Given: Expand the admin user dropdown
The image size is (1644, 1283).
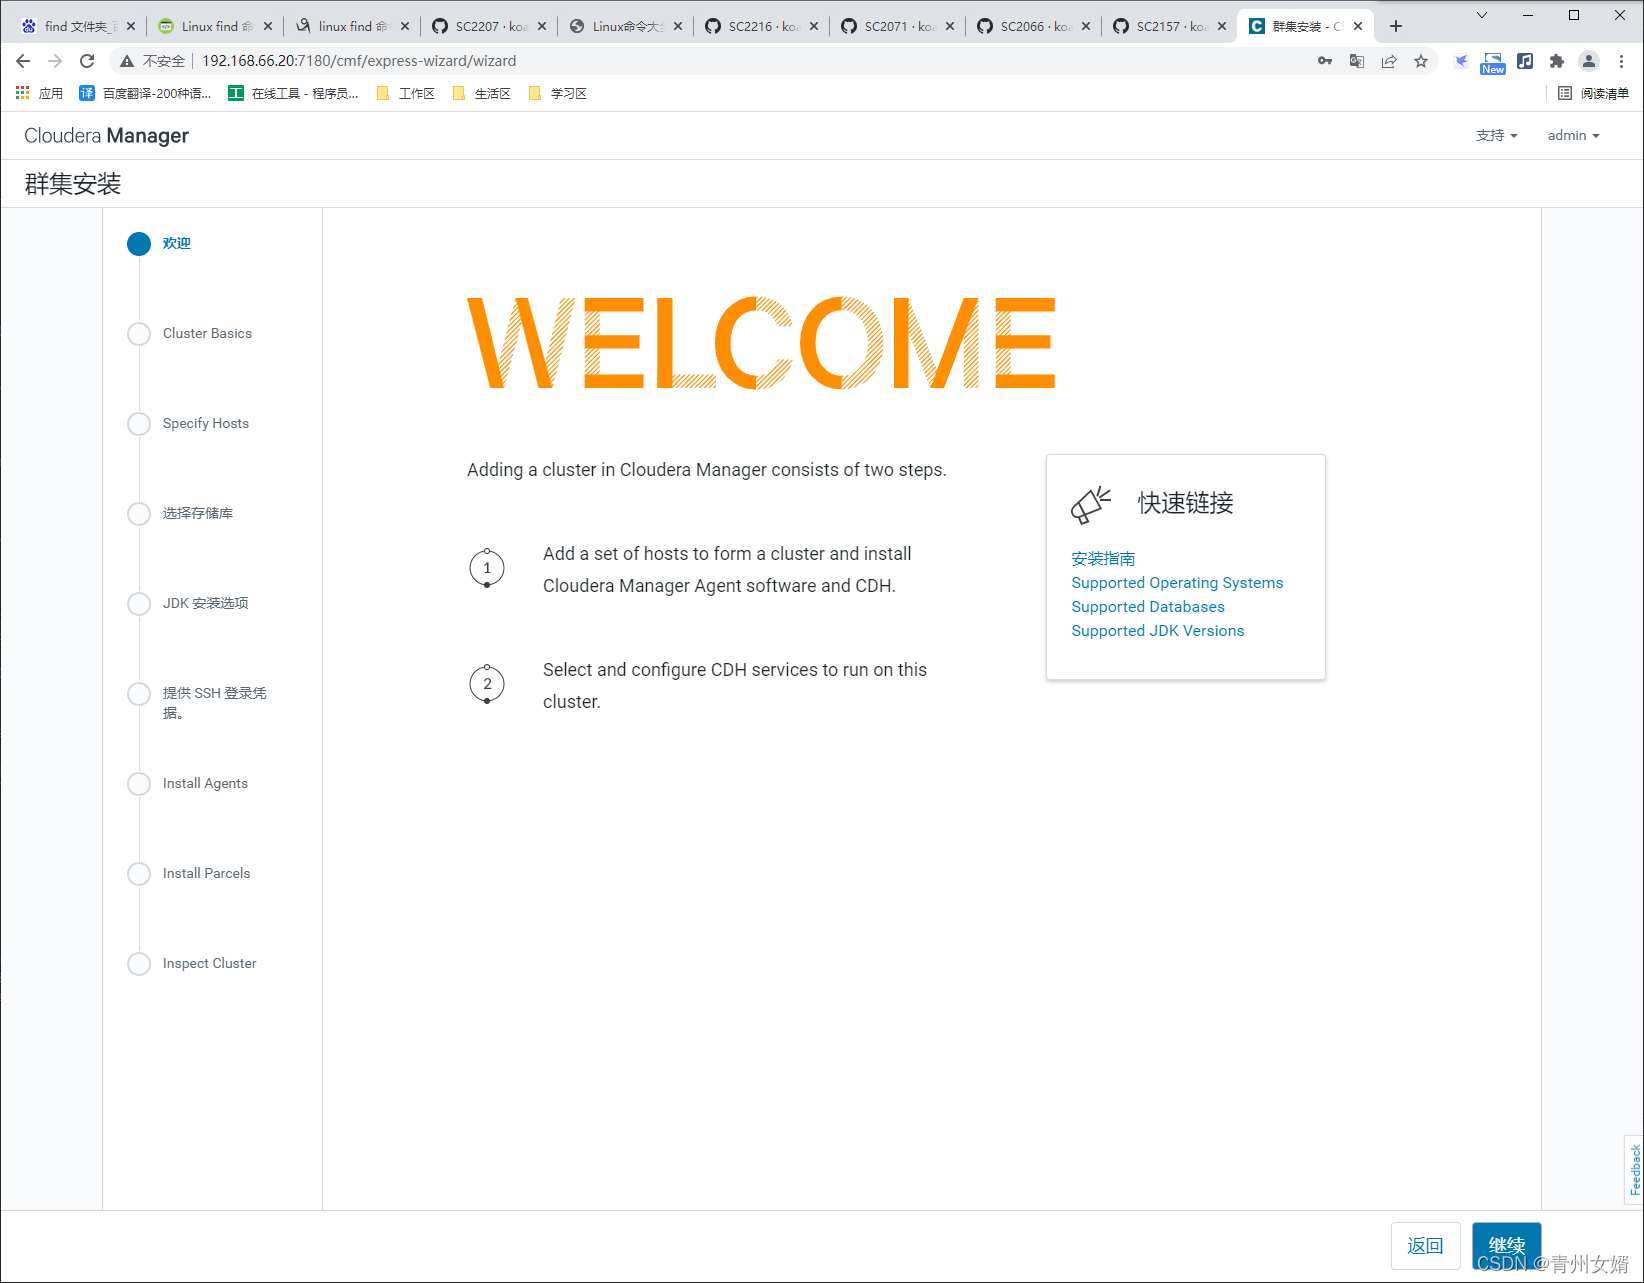Looking at the screenshot, I should pyautogui.click(x=1573, y=135).
